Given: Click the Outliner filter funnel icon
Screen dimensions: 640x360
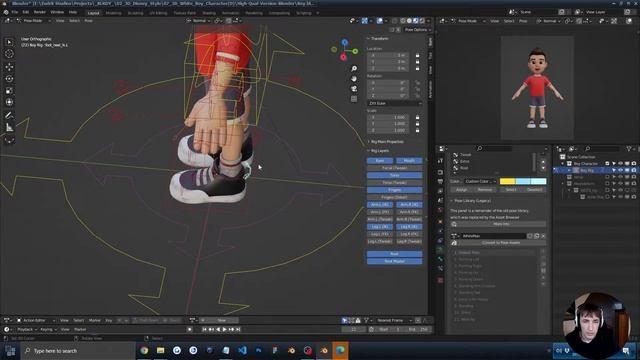Looking at the screenshot, I should 629,149.
